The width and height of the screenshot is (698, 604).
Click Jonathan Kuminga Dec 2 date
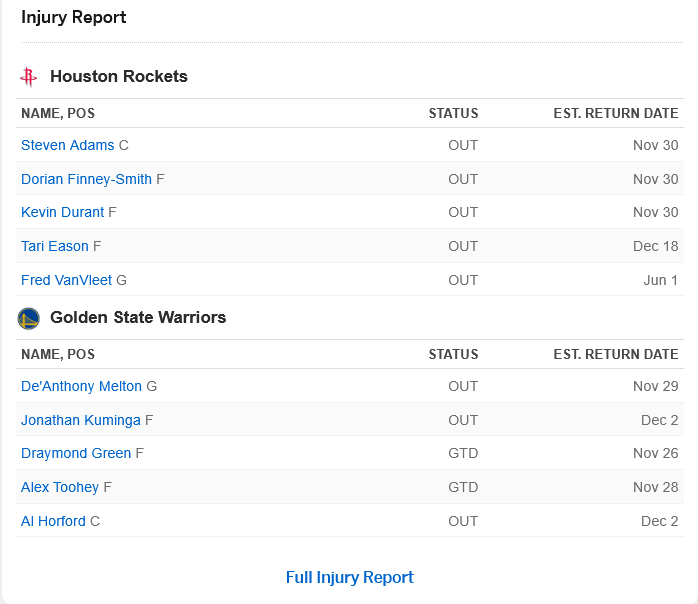tap(660, 420)
